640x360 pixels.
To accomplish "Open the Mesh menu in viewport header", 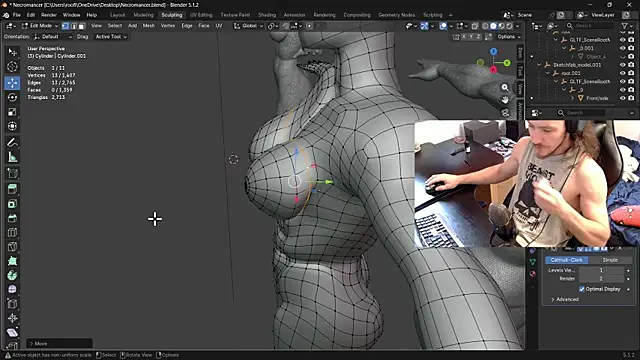I will (149, 26).
